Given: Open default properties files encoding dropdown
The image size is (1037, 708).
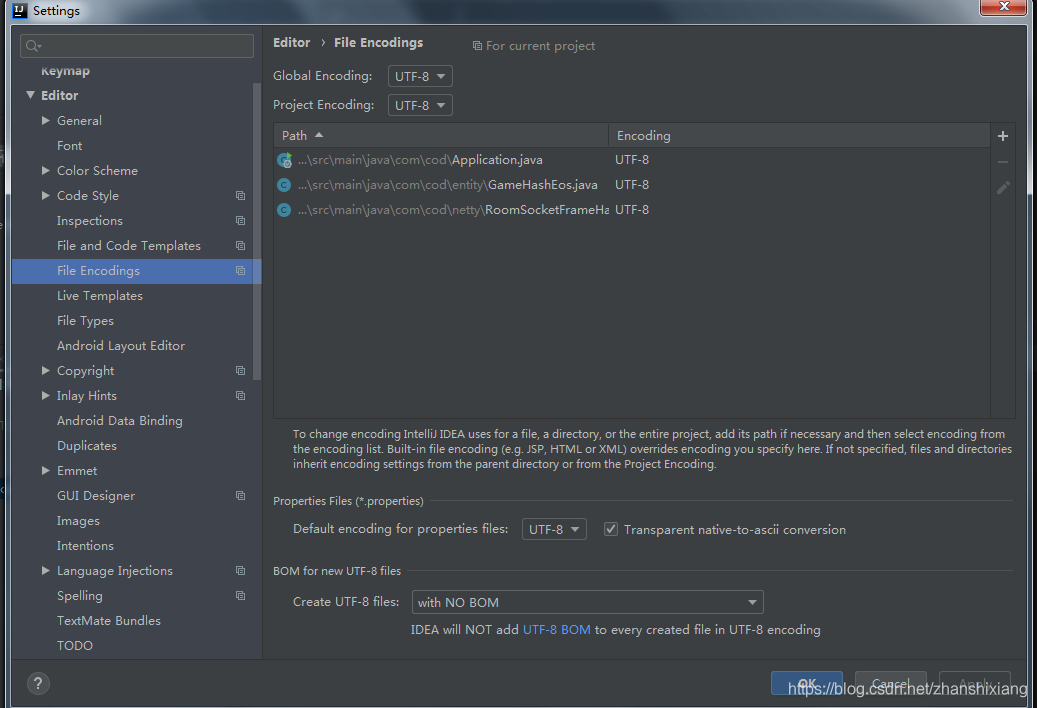Looking at the screenshot, I should pyautogui.click(x=554, y=530).
